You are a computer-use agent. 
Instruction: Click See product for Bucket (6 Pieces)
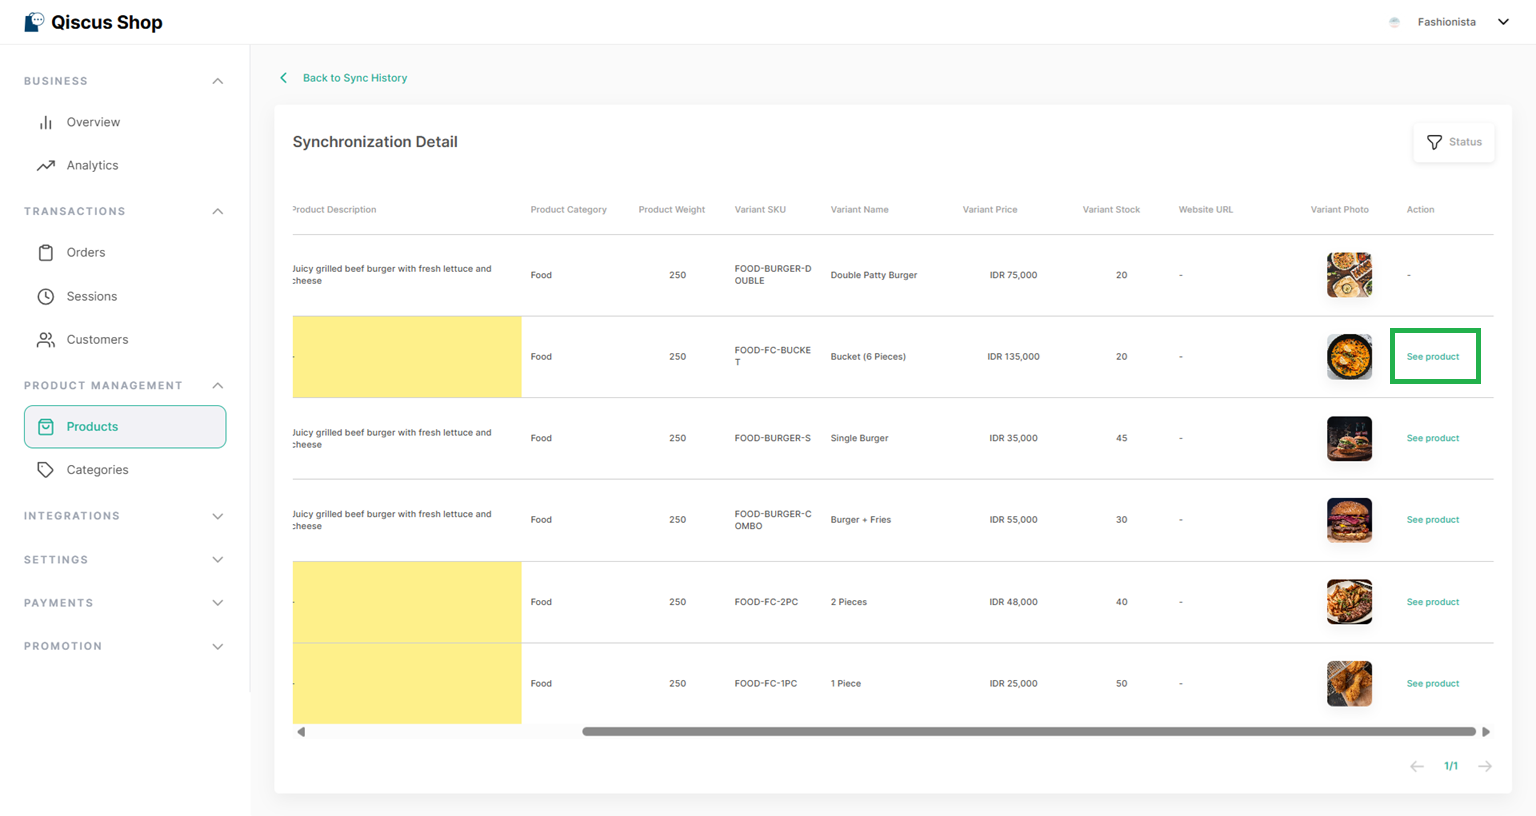click(1433, 357)
